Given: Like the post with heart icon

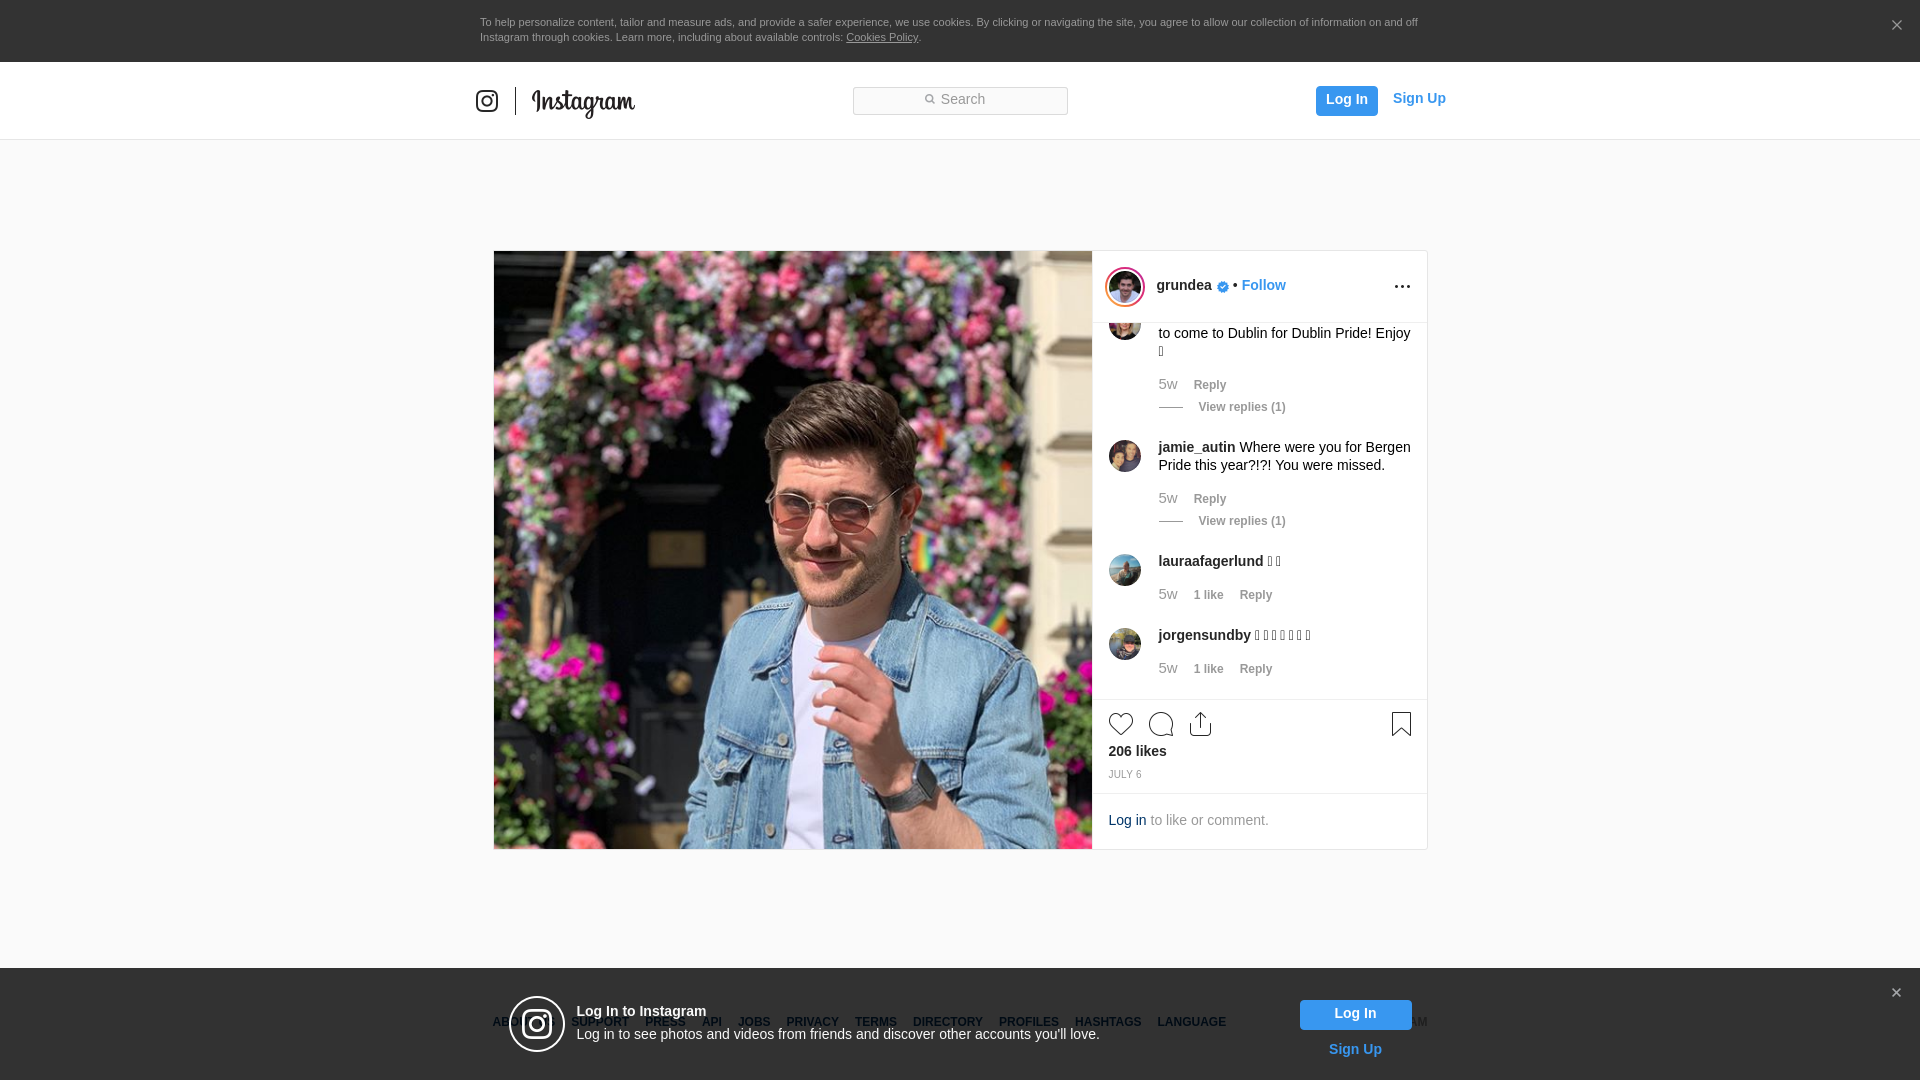Looking at the screenshot, I should [x=1120, y=724].
